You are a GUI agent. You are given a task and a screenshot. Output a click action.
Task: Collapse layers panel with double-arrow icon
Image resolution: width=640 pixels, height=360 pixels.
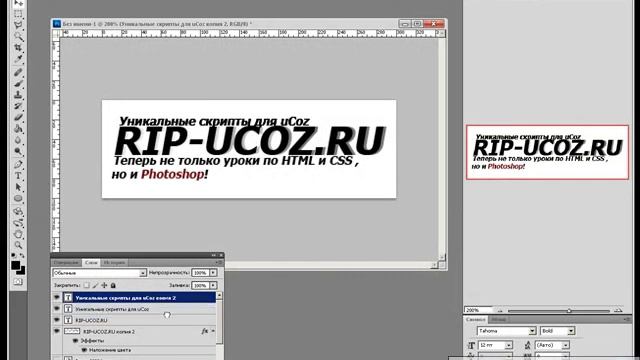pos(213,256)
